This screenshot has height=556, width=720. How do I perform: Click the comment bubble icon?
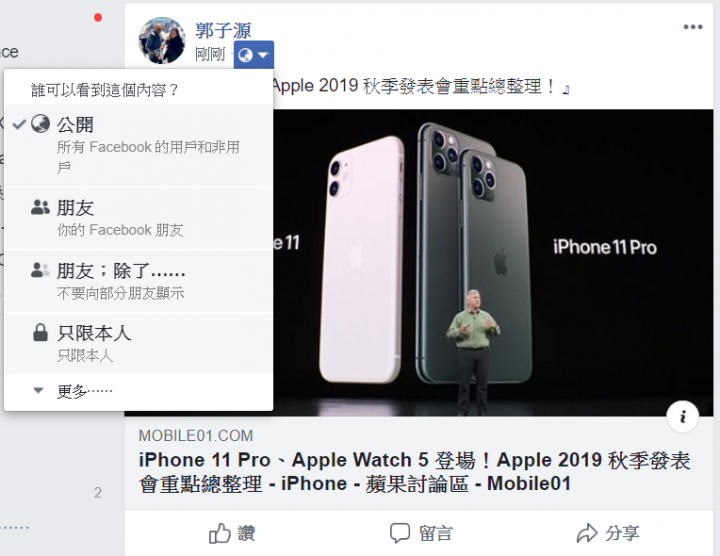click(399, 533)
